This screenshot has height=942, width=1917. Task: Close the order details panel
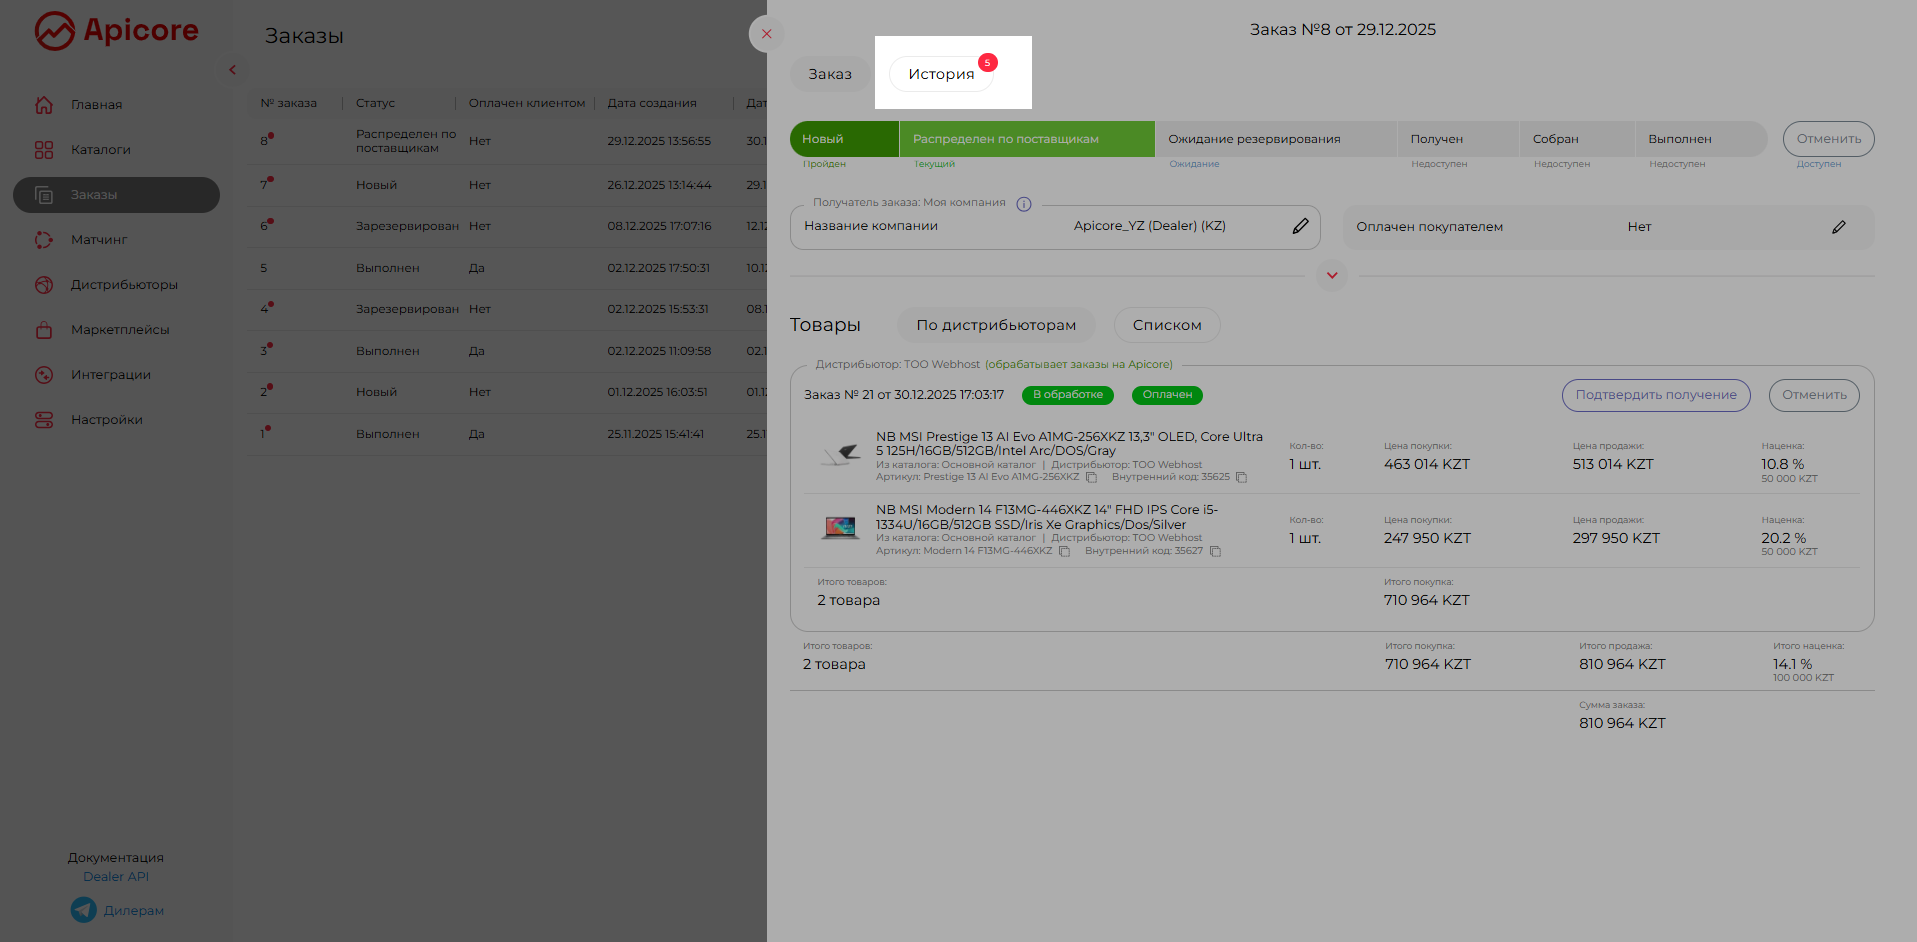(766, 34)
